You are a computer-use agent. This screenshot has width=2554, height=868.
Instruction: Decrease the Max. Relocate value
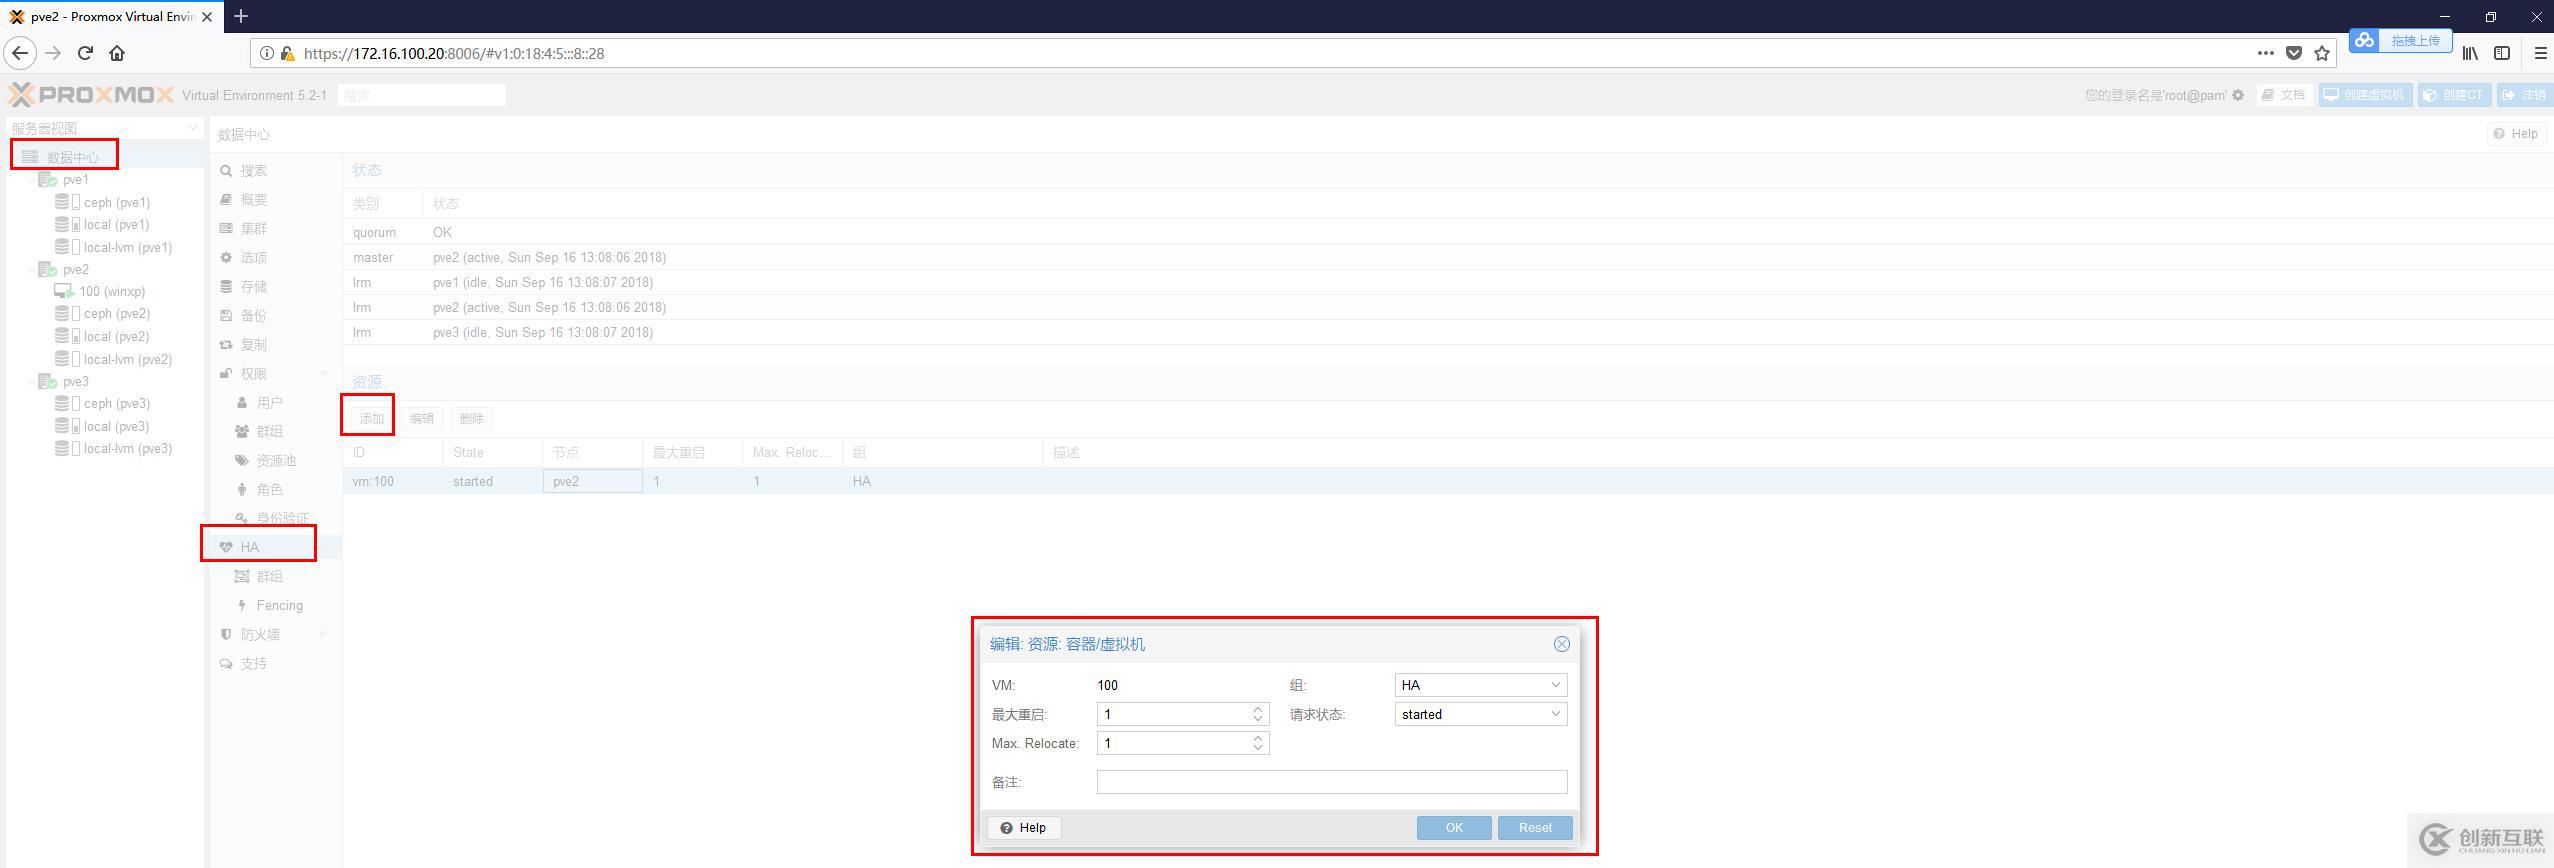click(1258, 748)
